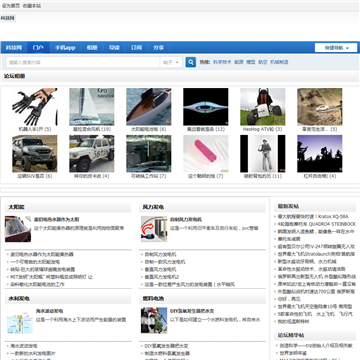Click the solar heater article image

(x=18, y=229)
